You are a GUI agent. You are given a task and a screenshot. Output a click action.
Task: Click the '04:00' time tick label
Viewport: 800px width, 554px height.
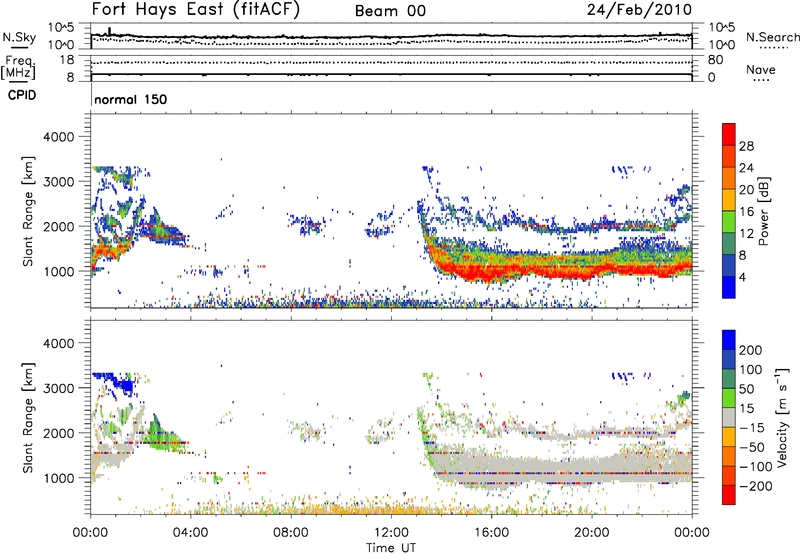click(190, 533)
